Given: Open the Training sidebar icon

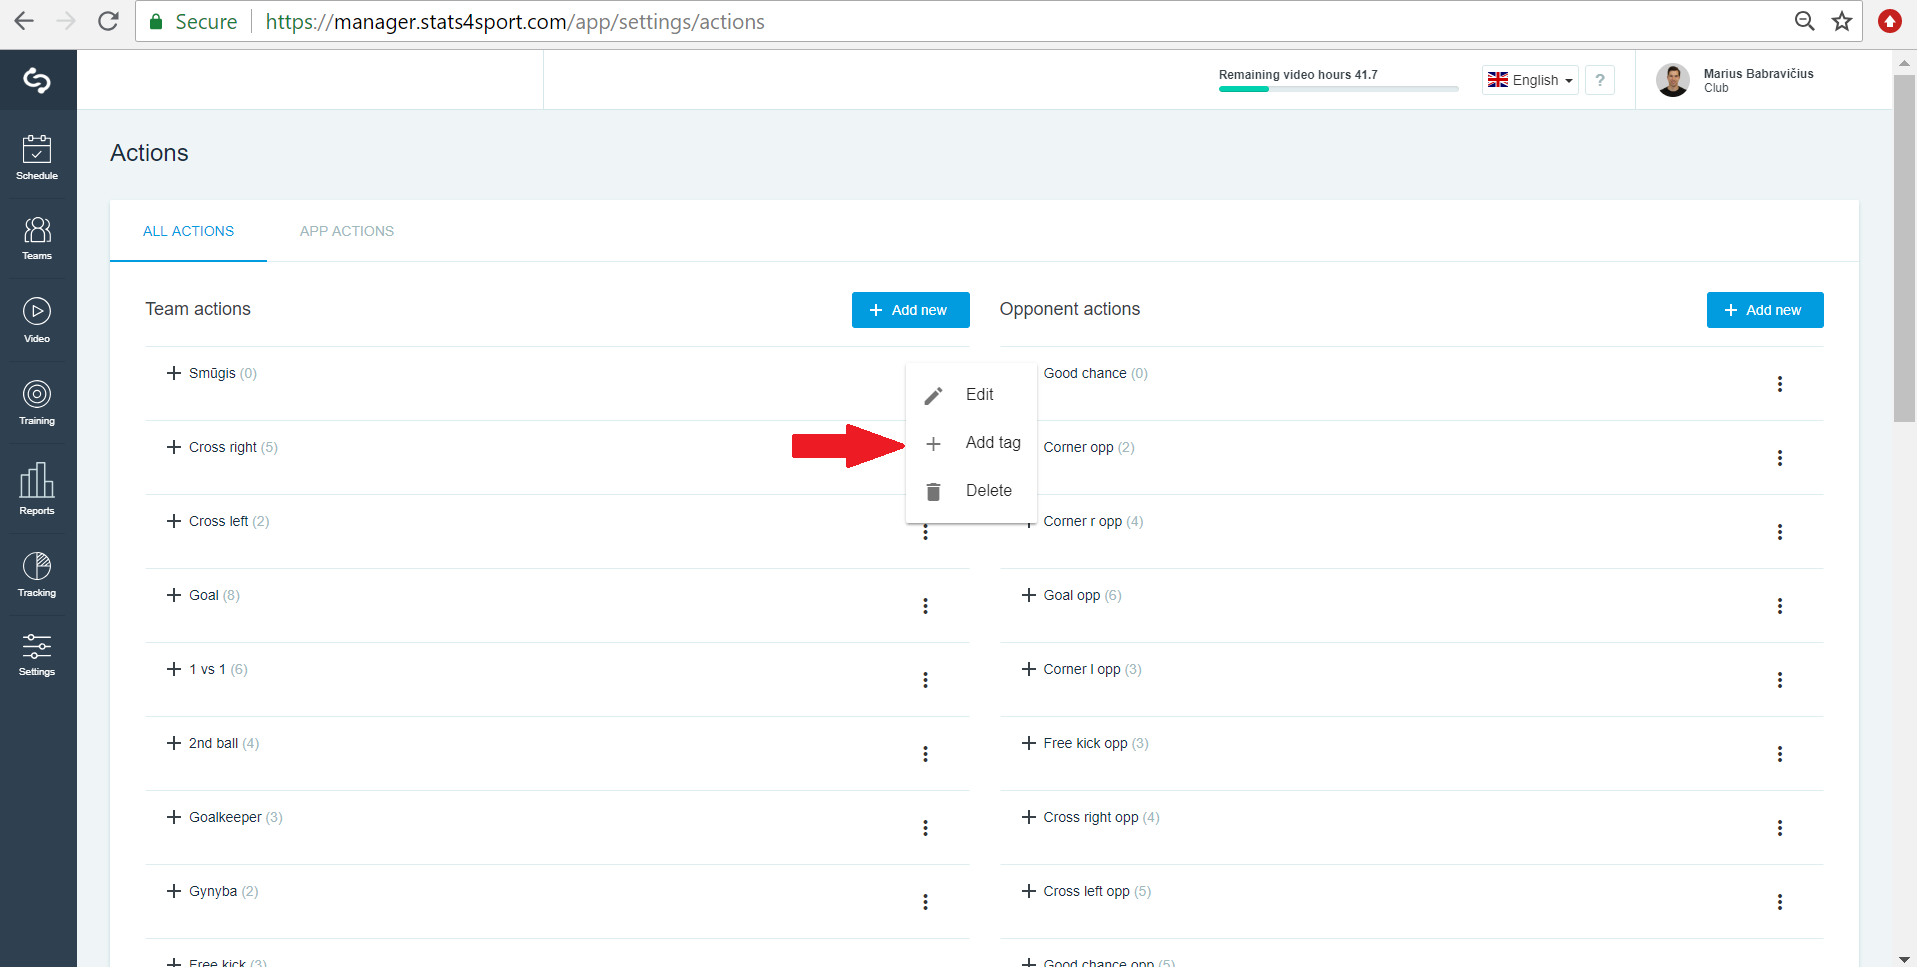Looking at the screenshot, I should coord(37,402).
